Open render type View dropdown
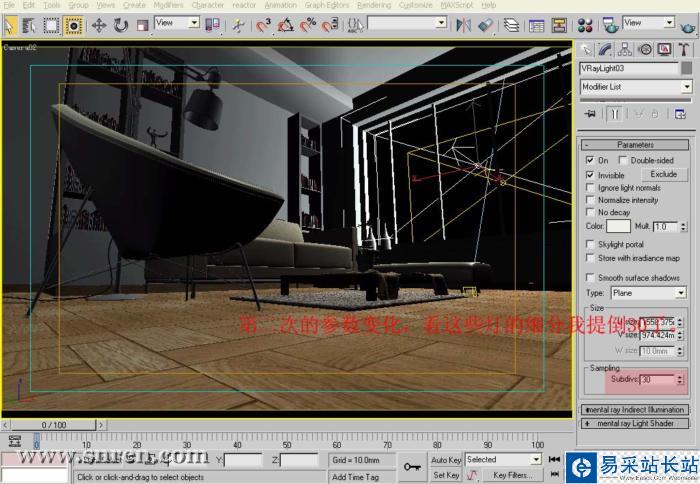Viewport: 700px width, 484px height. (x=648, y=23)
